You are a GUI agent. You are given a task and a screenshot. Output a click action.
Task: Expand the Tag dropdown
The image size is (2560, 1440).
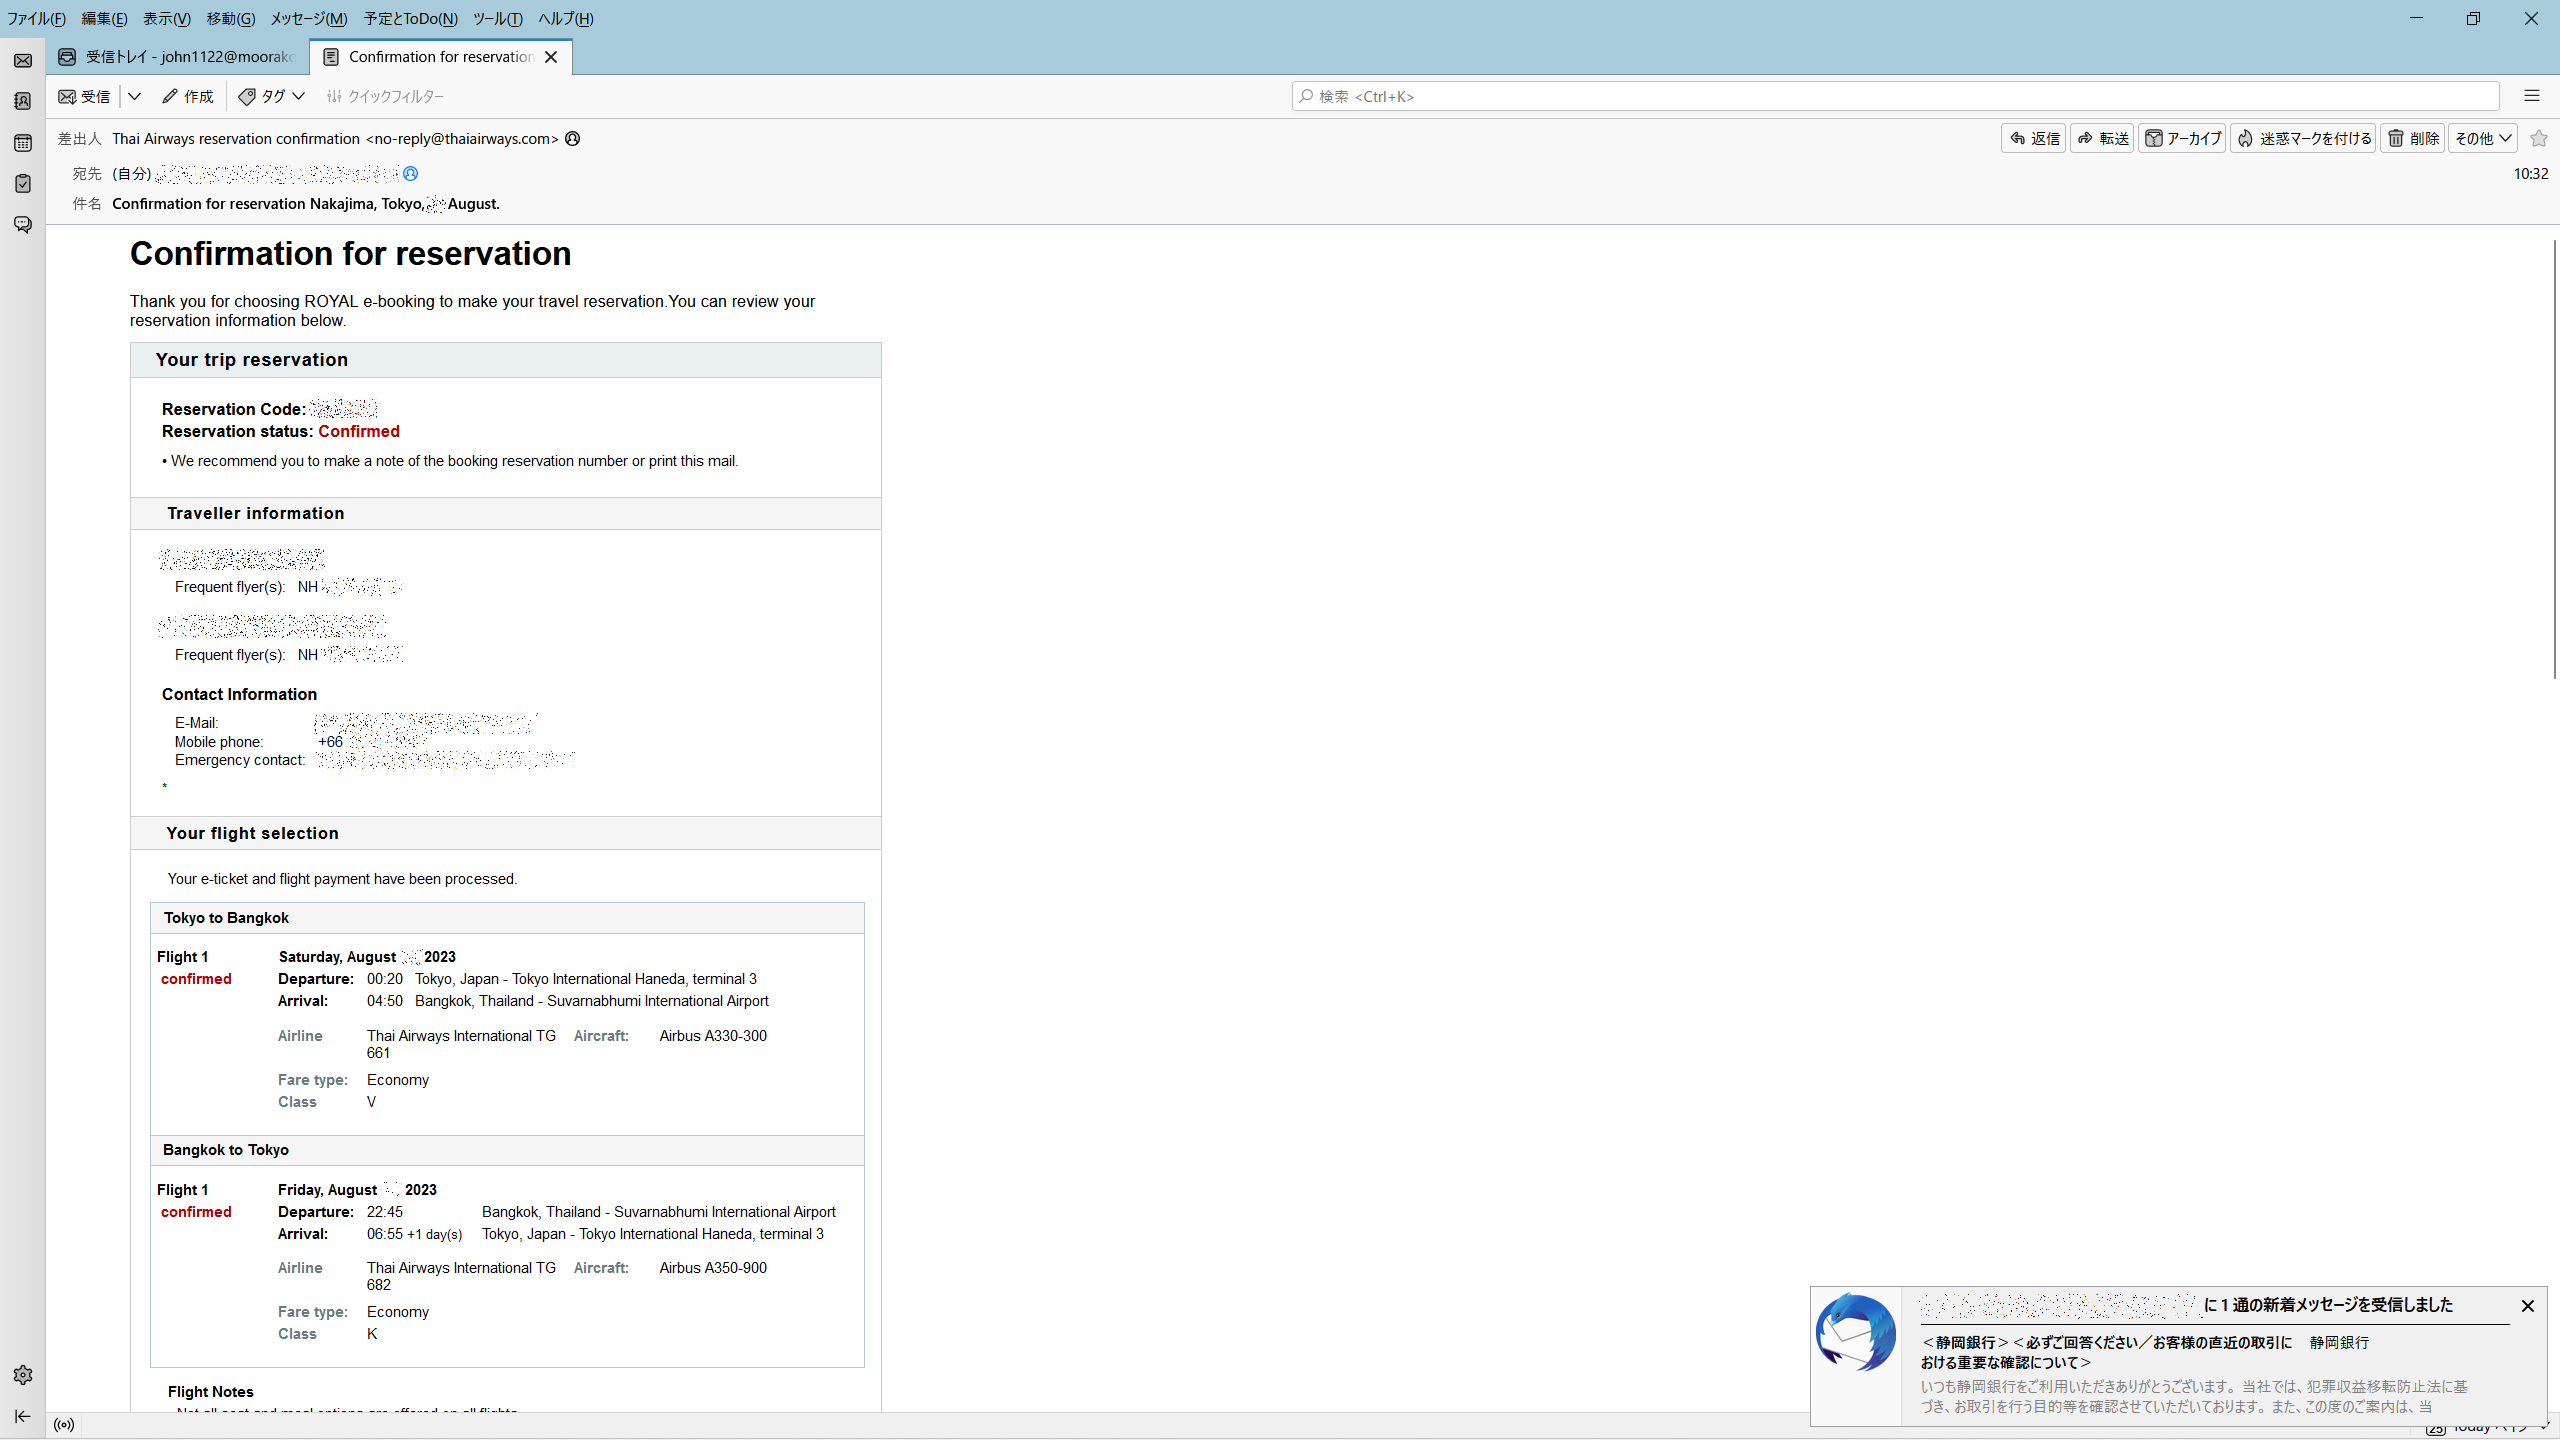point(272,96)
